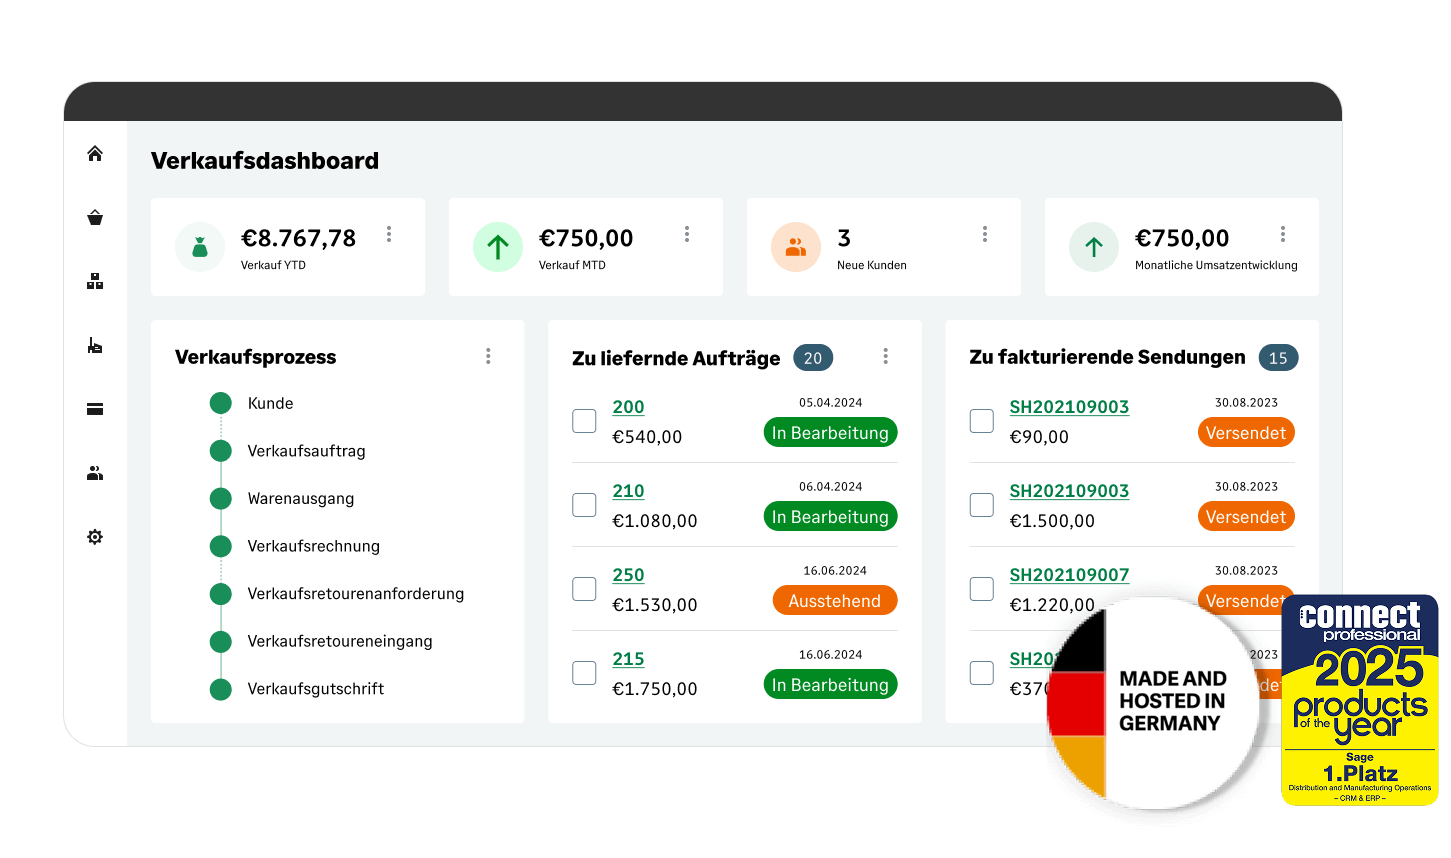Open Settings via the gear icon
The height and width of the screenshot is (858, 1451).
pos(94,537)
